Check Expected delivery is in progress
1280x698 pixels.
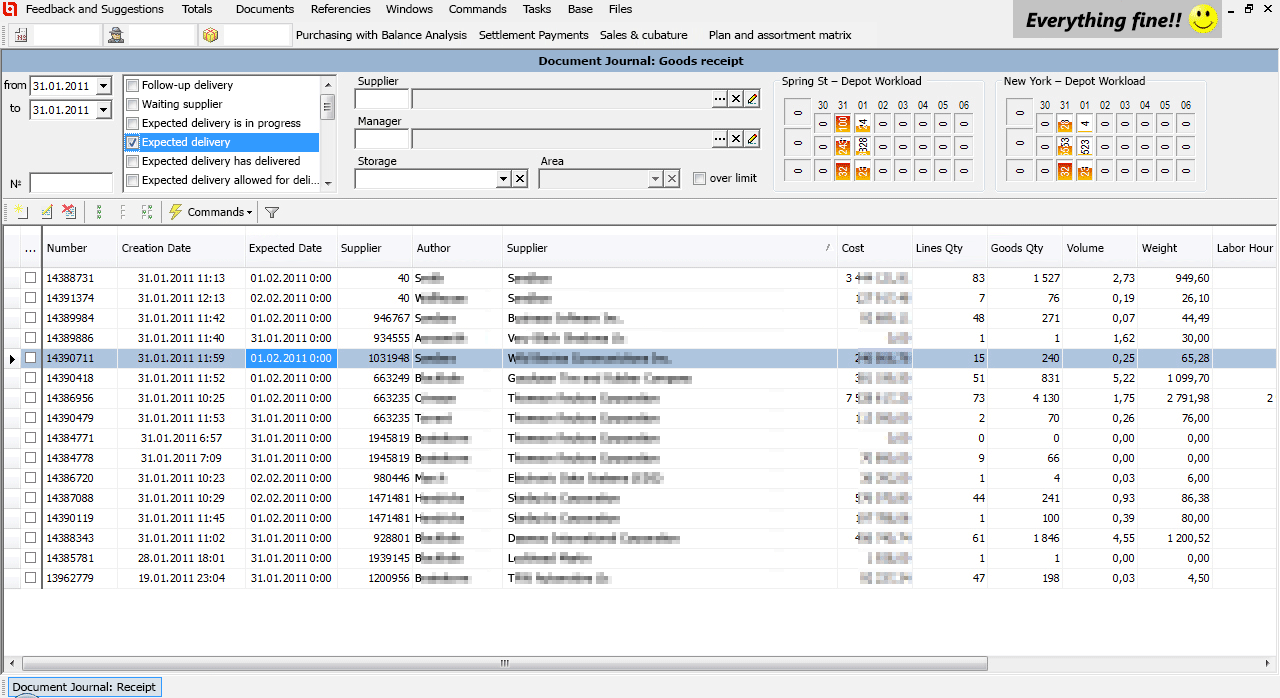[x=132, y=123]
